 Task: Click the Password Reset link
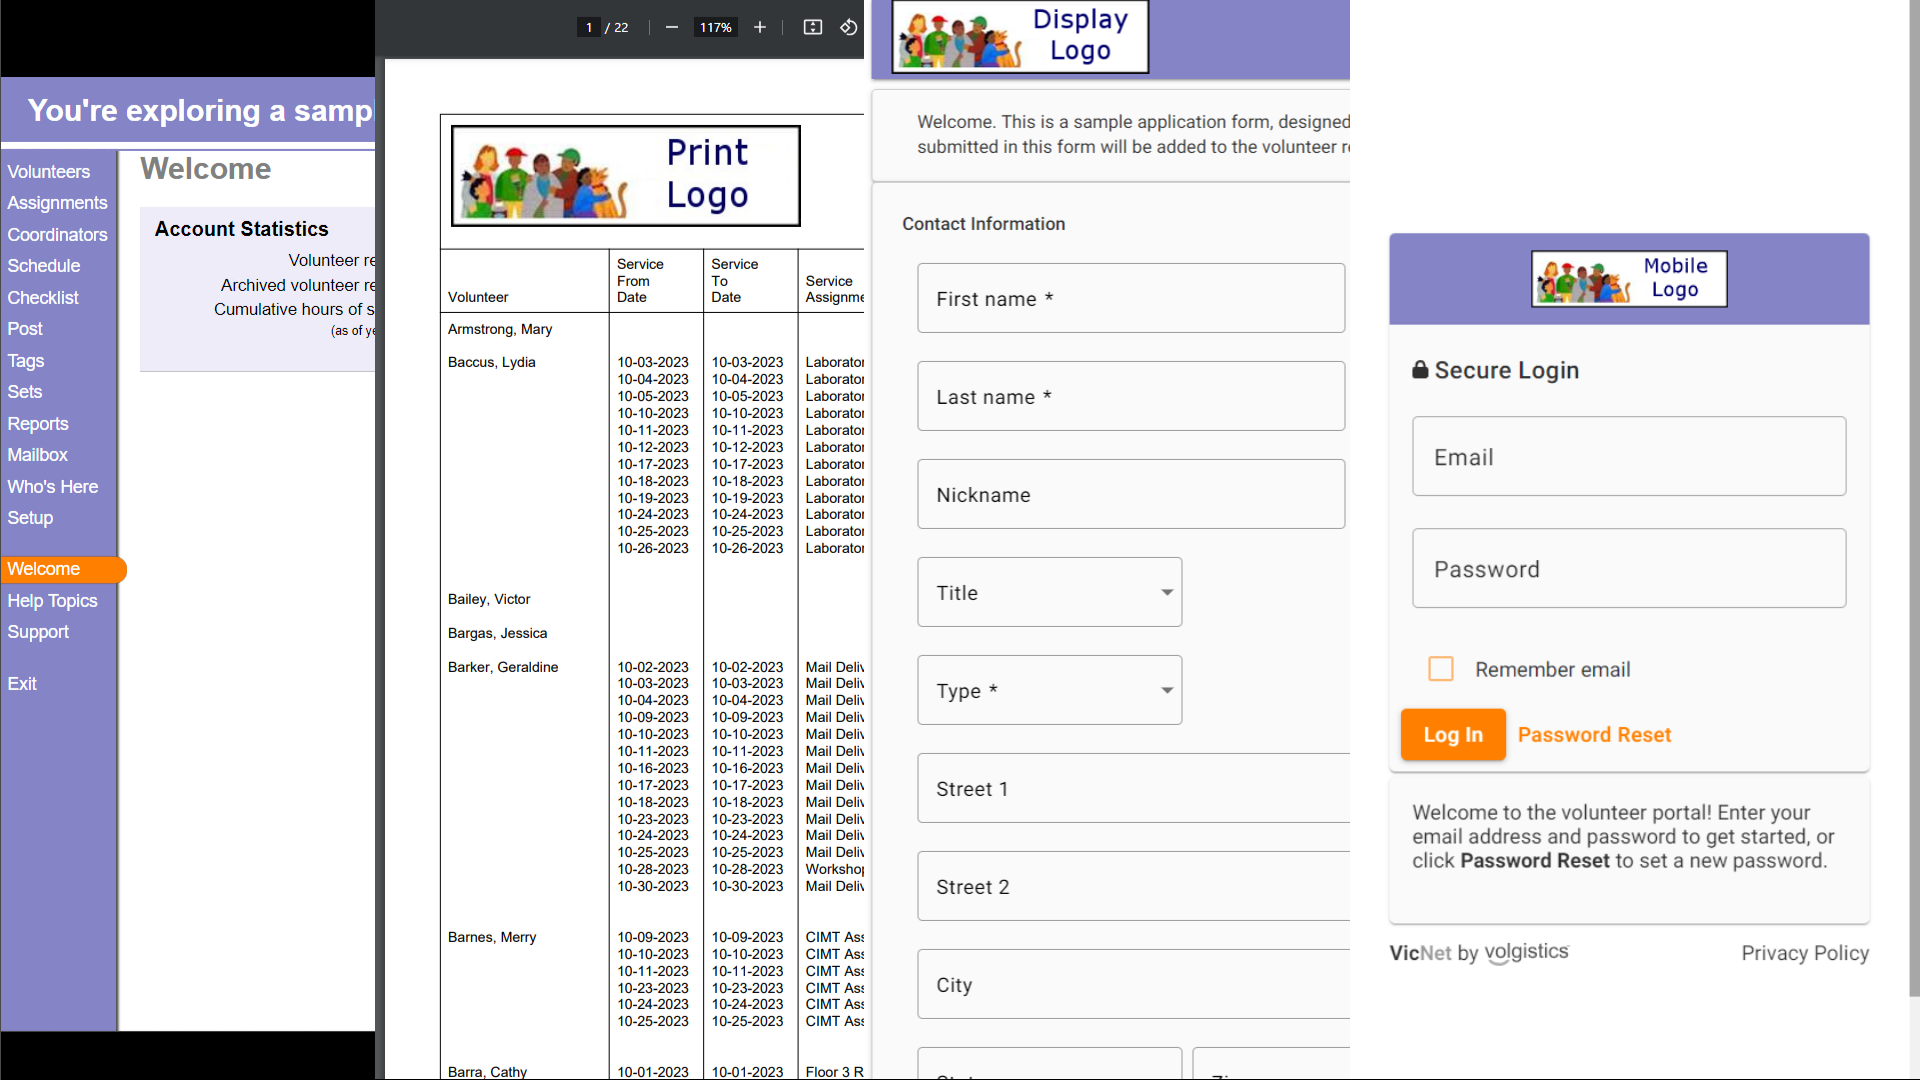[x=1594, y=734]
